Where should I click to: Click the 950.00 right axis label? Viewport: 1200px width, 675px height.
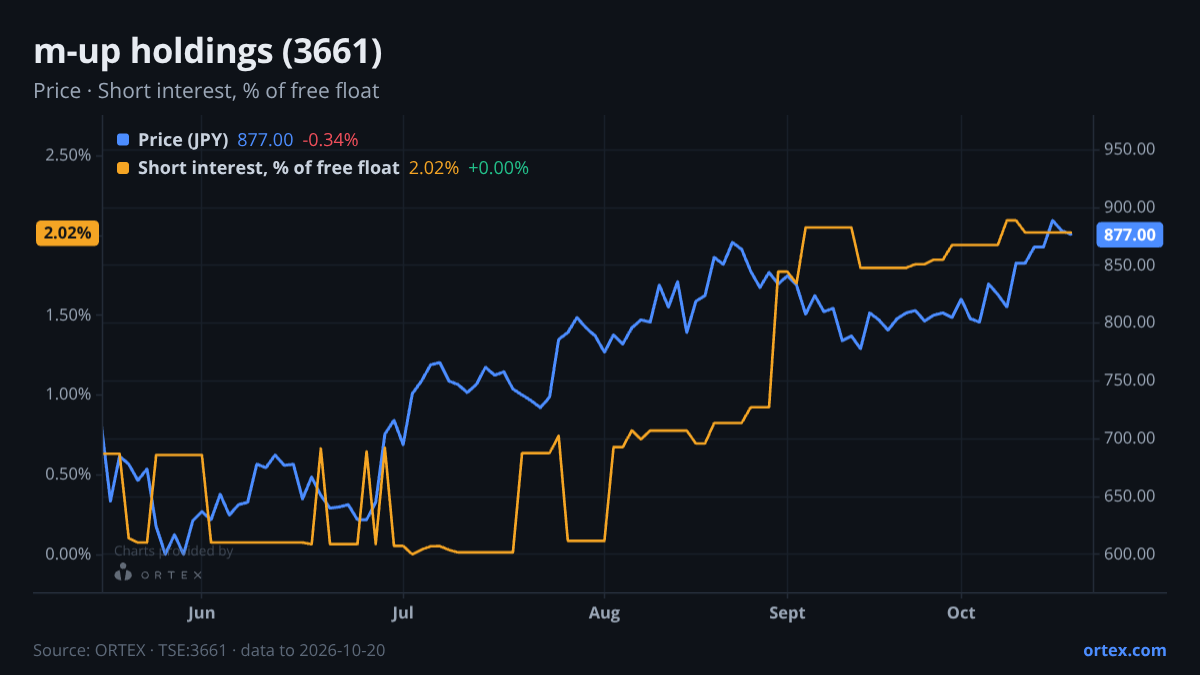(x=1130, y=149)
